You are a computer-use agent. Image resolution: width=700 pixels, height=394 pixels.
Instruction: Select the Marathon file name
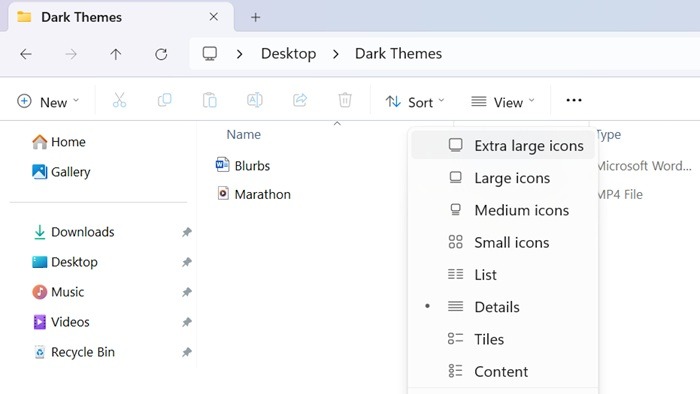point(262,194)
